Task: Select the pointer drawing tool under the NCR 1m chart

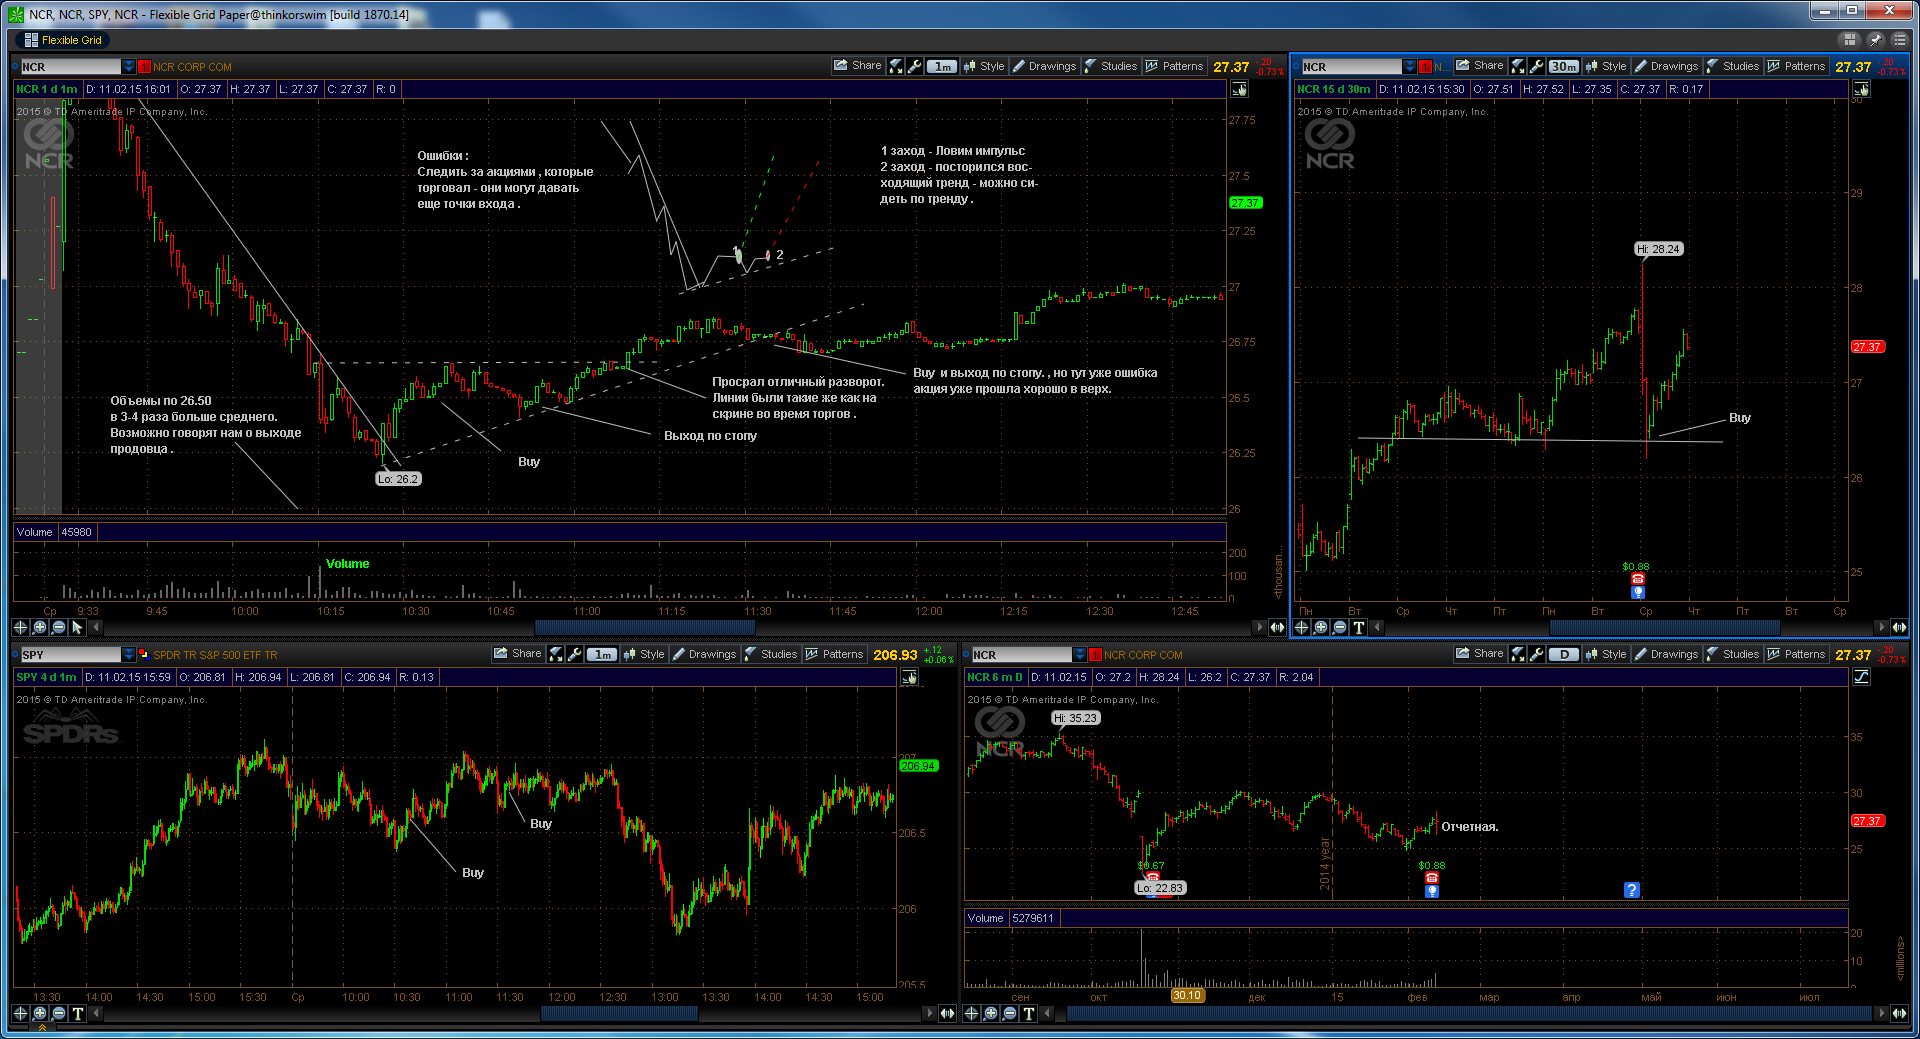Action: [x=77, y=627]
